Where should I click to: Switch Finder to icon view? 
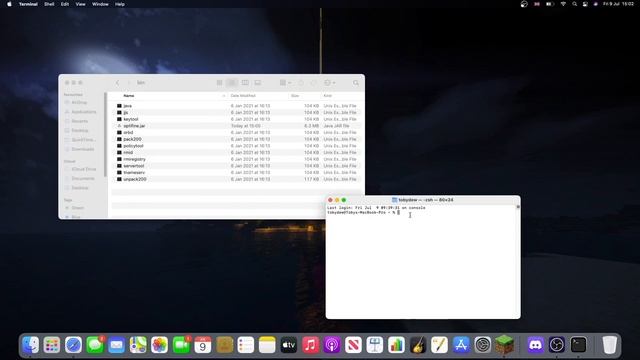[x=220, y=83]
